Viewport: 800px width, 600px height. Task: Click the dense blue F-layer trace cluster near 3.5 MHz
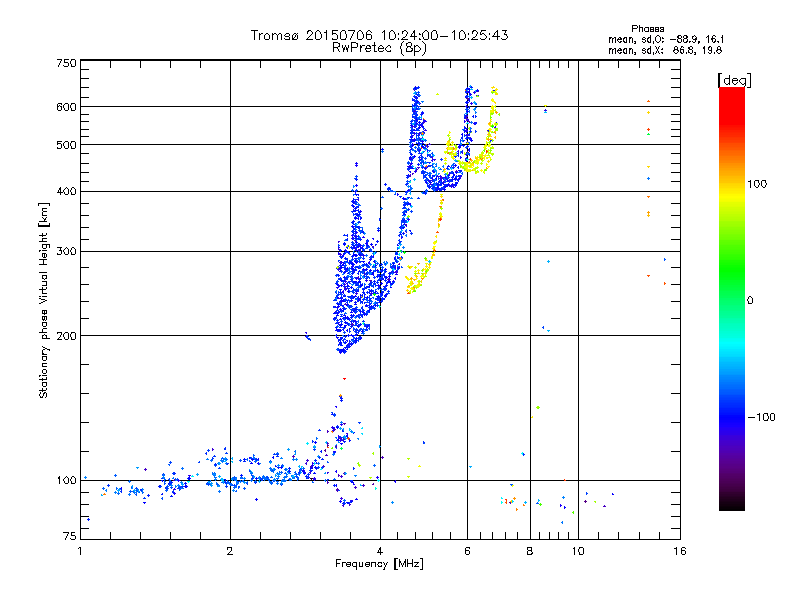[355, 286]
